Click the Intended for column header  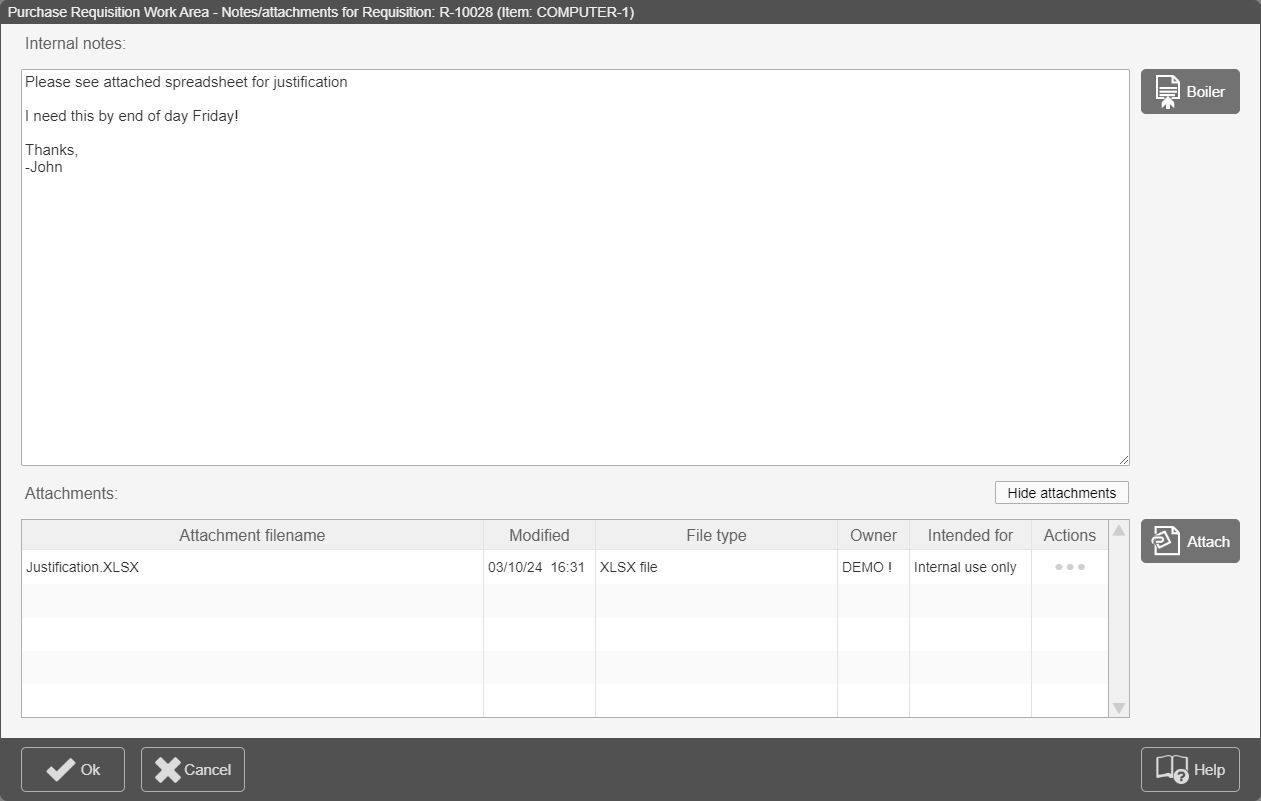[970, 535]
